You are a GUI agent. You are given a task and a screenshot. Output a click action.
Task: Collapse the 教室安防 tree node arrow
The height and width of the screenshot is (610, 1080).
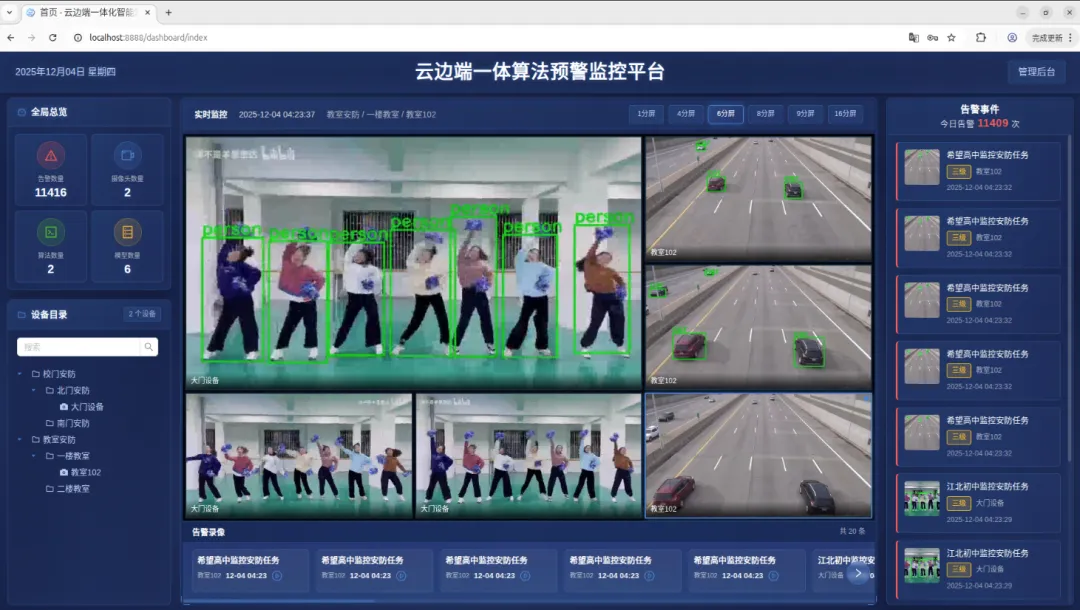point(19,439)
